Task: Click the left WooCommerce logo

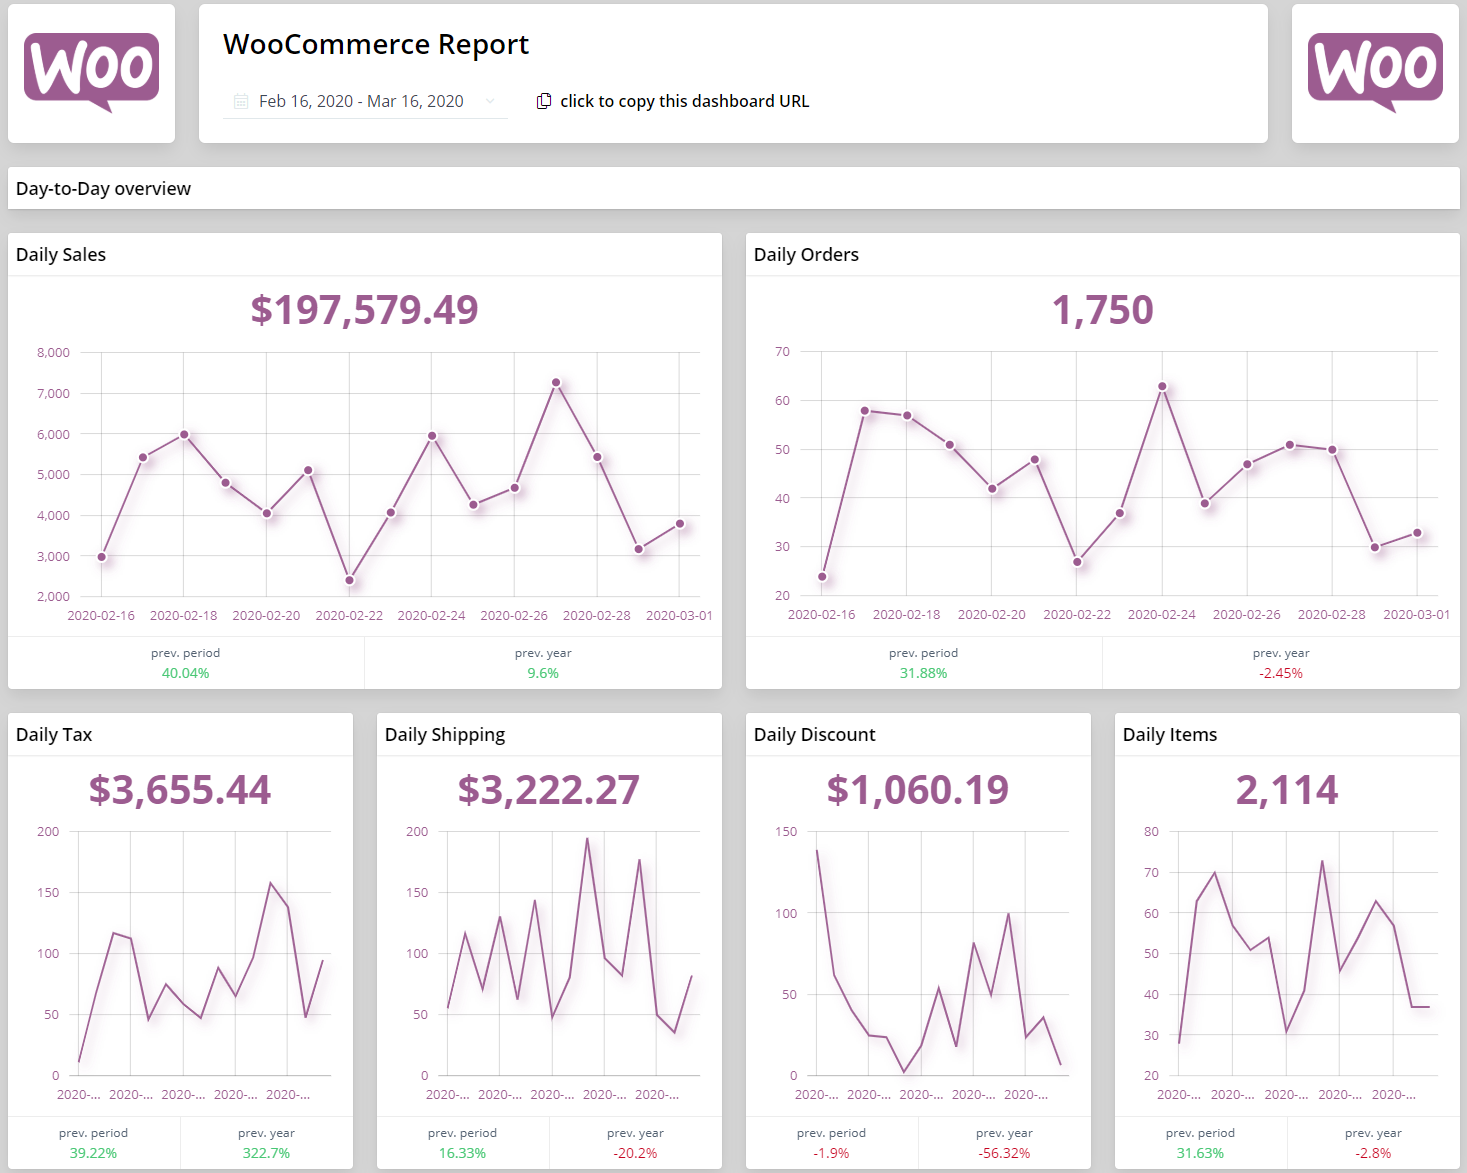Action: pos(91,72)
